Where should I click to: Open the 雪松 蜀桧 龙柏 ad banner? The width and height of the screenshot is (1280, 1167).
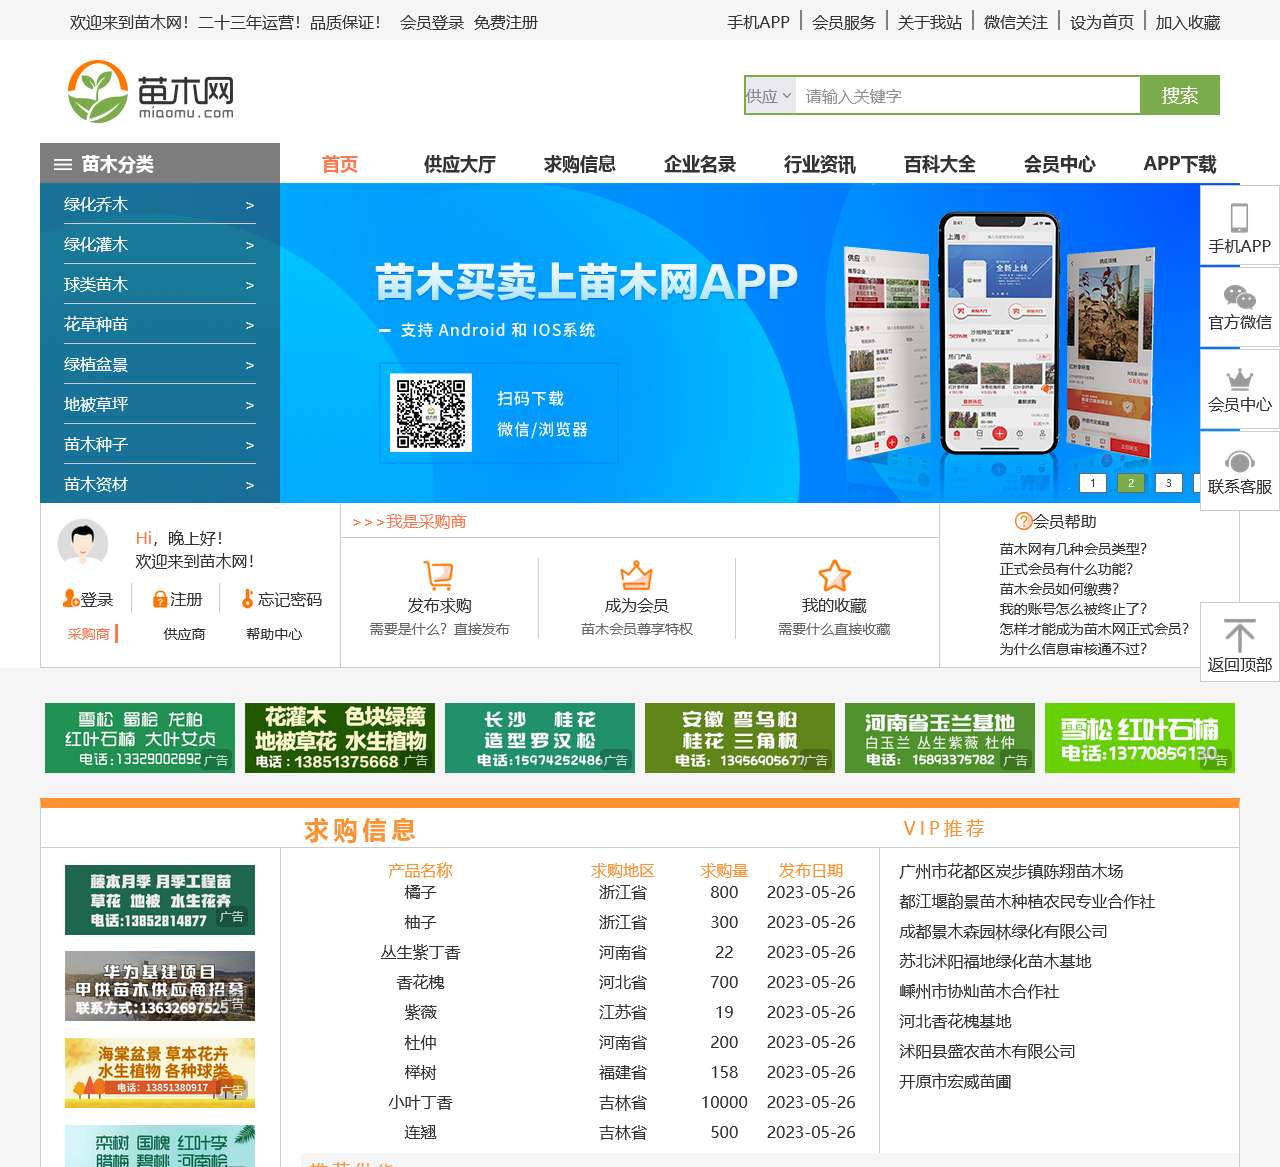pyautogui.click(x=140, y=738)
